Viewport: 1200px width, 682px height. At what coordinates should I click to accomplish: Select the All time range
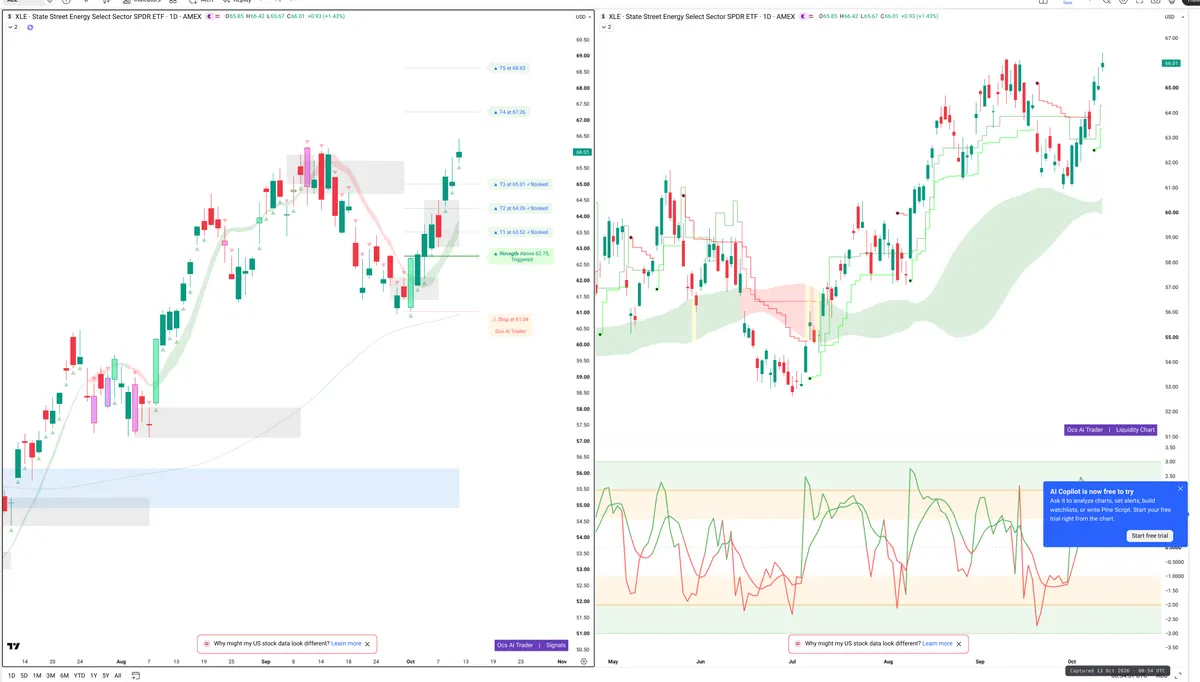pos(118,676)
